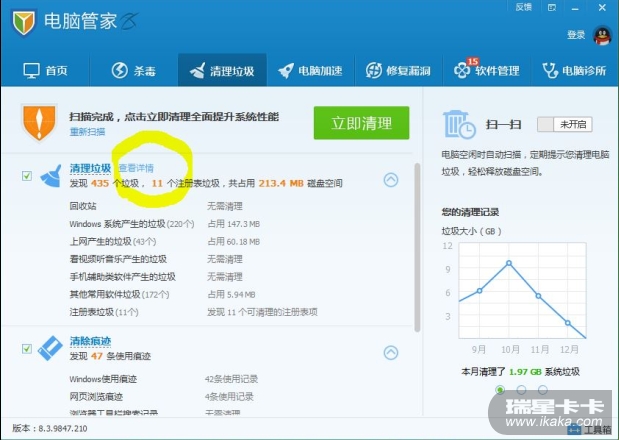Click the 反馈 feedback link
Screen dimensions: 619x440
coord(523,7)
